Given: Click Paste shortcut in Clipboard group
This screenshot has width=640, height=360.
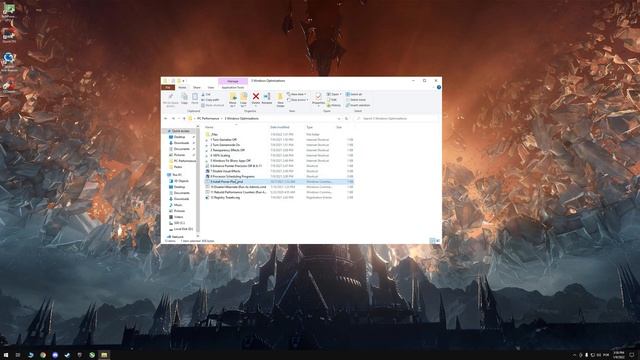Looking at the screenshot, I should (x=213, y=105).
